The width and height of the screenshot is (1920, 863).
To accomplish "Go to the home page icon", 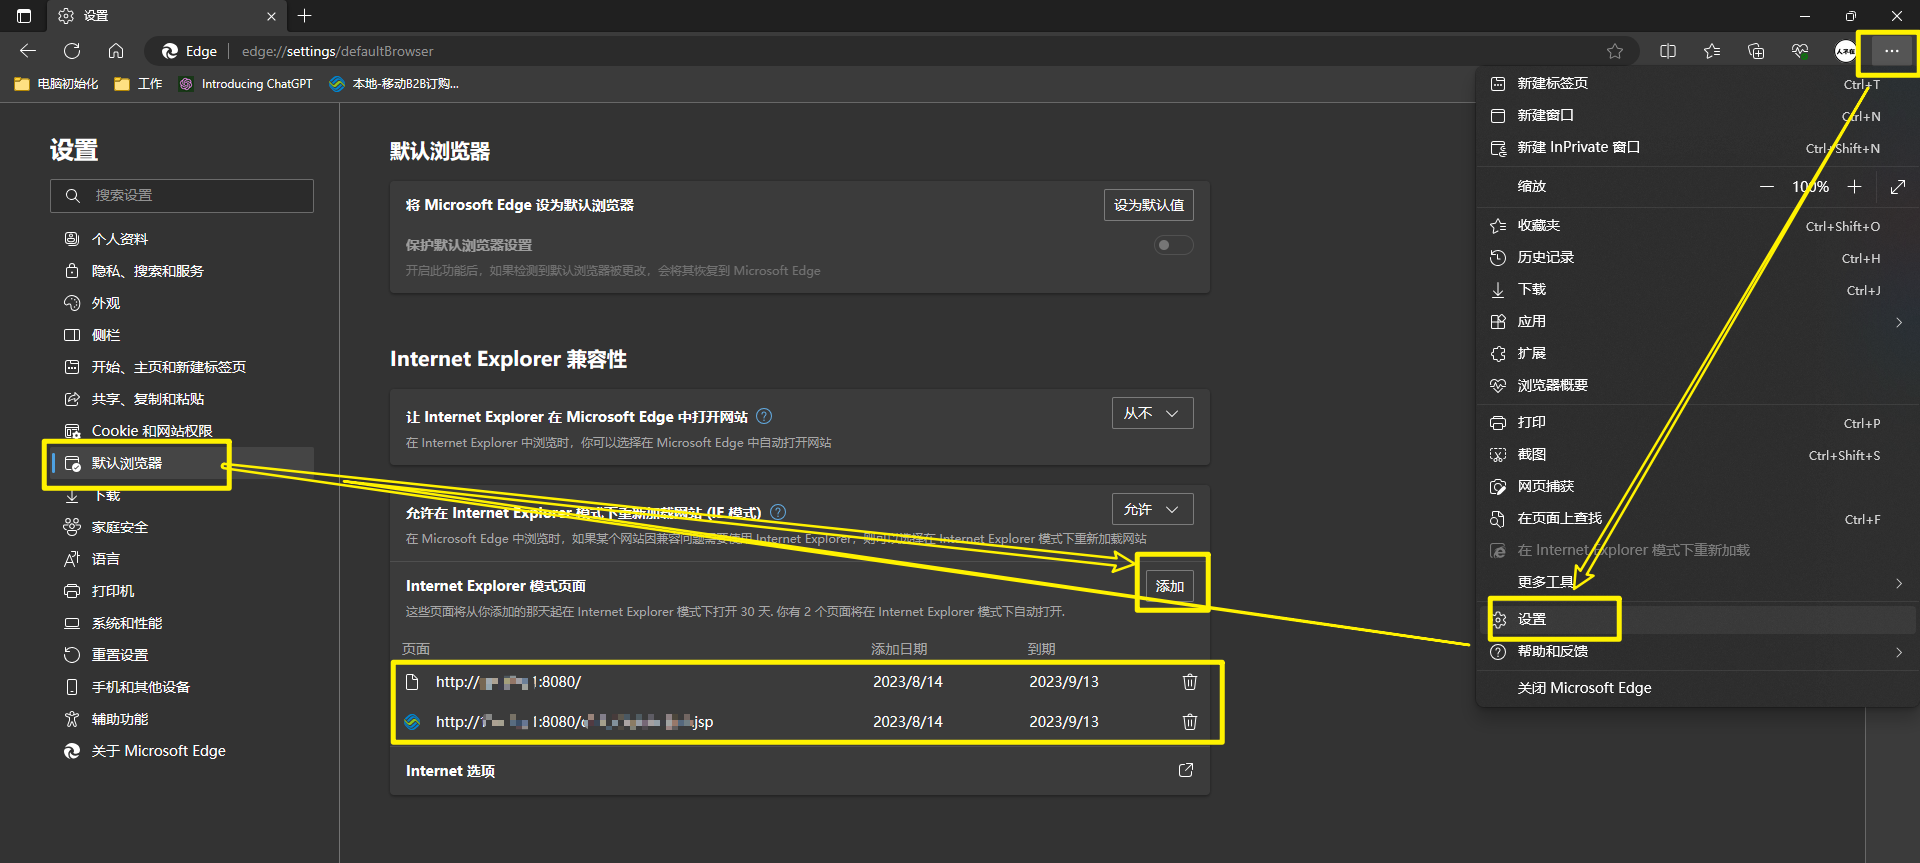I will click(x=116, y=51).
